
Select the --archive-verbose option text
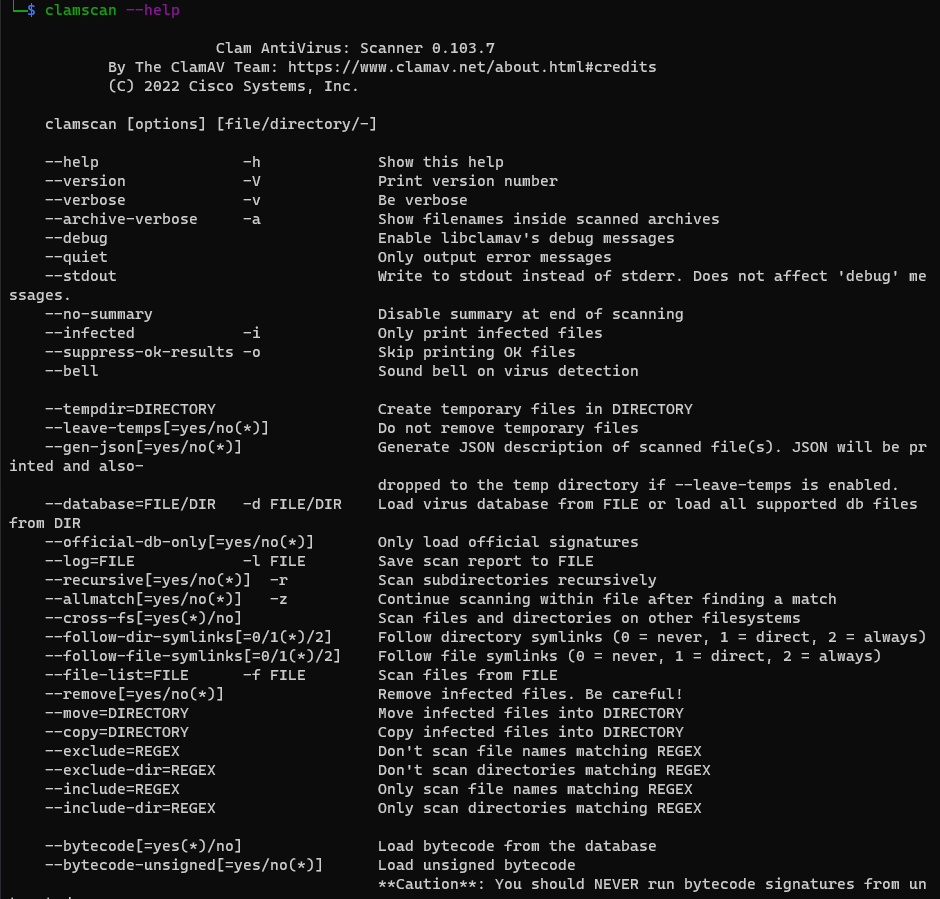pyautogui.click(x=121, y=219)
